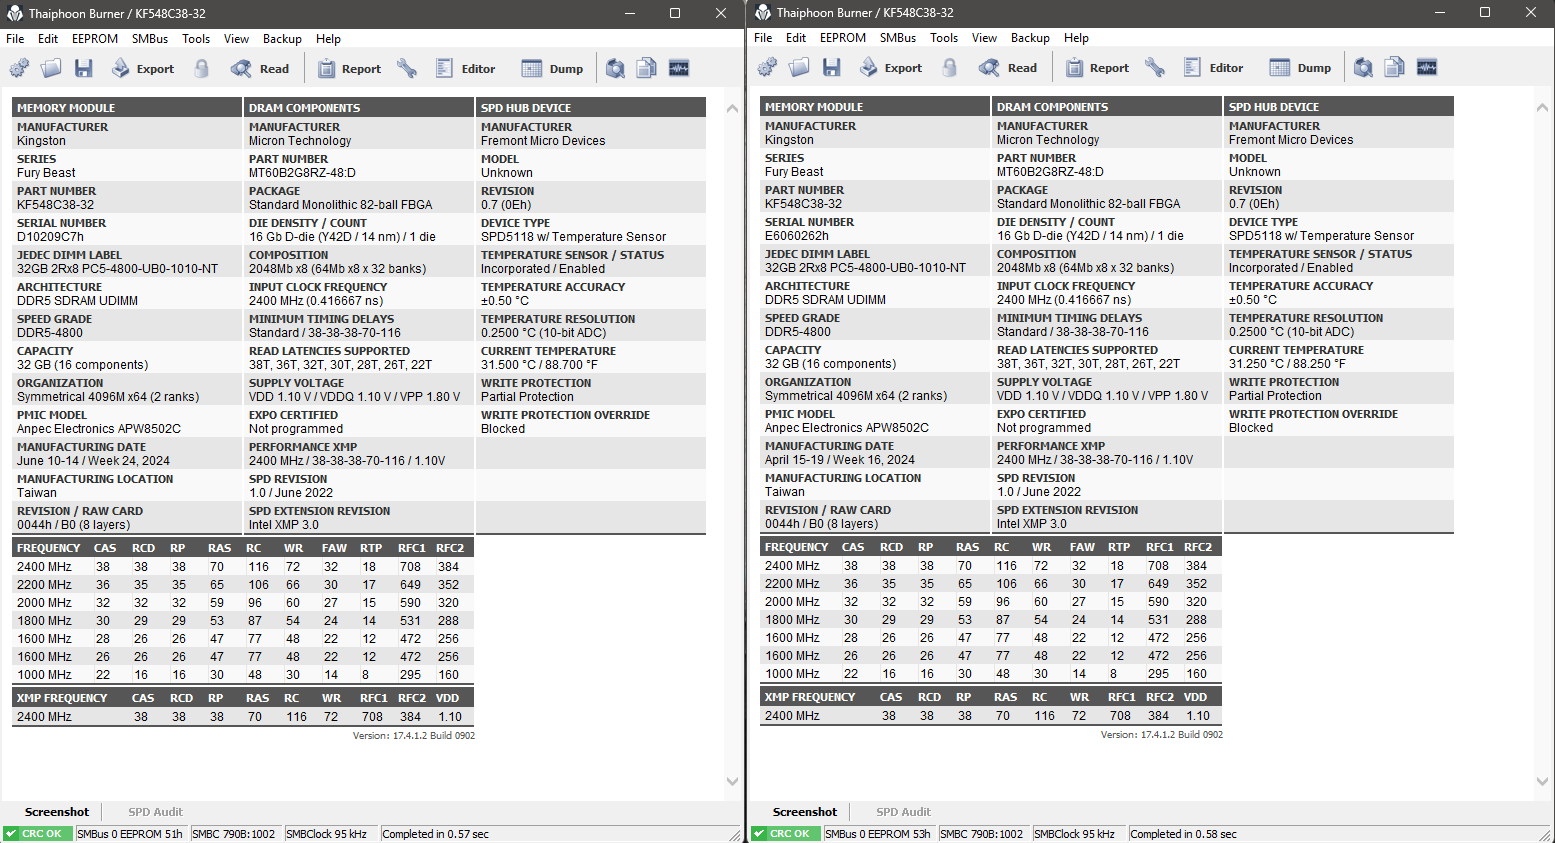Click scroll down arrow in EEPROM 53h window
The height and width of the screenshot is (843, 1555).
[1542, 781]
